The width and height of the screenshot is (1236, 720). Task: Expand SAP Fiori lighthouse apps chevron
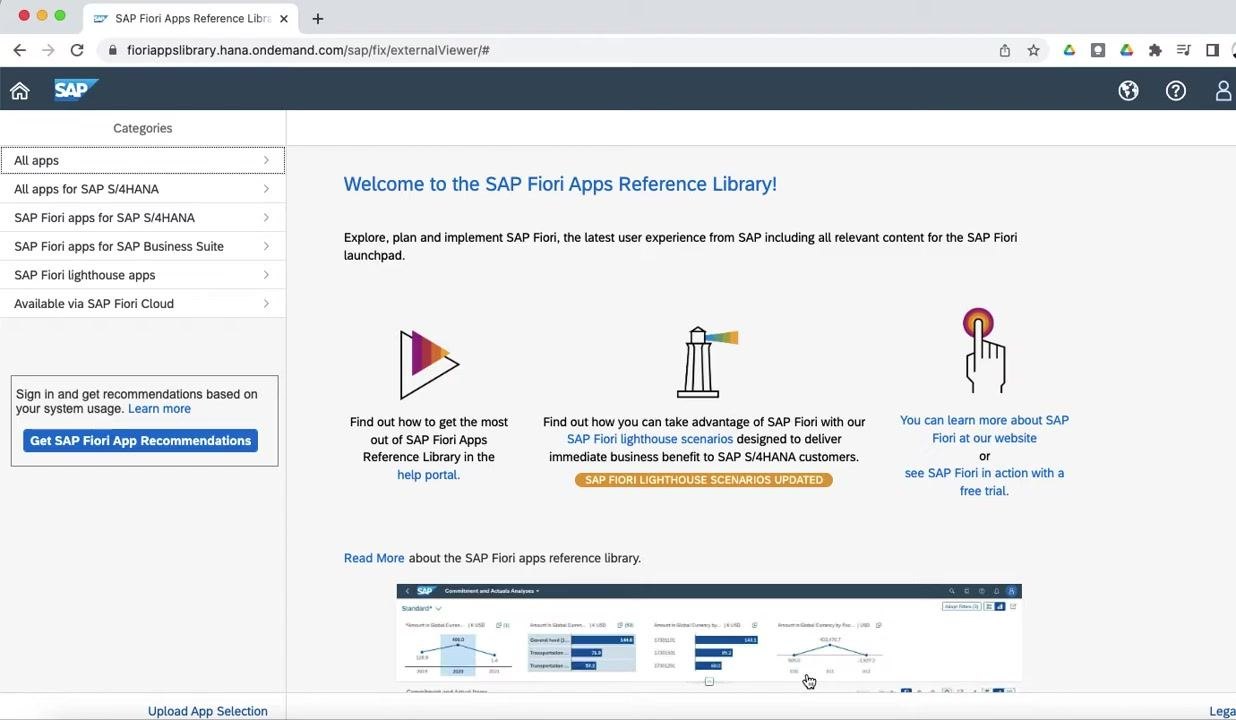coord(266,275)
